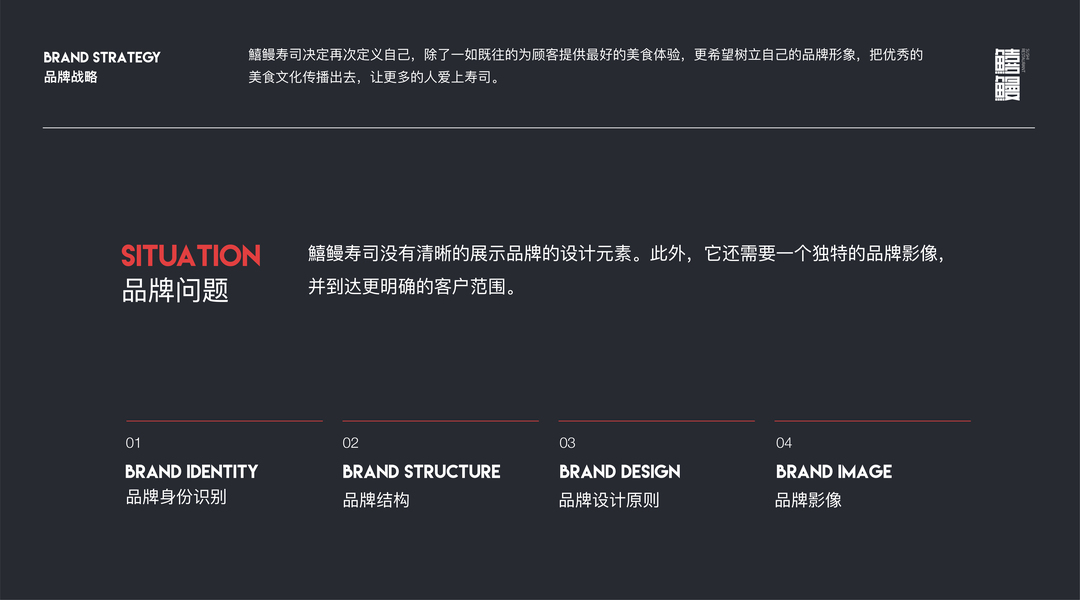Select the BRAND IMAGE heading

(x=833, y=472)
